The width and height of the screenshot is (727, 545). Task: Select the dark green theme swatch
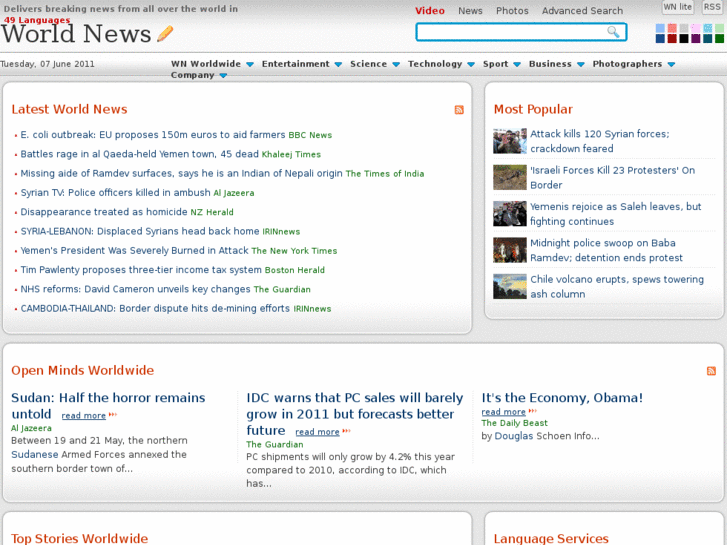pos(719,38)
